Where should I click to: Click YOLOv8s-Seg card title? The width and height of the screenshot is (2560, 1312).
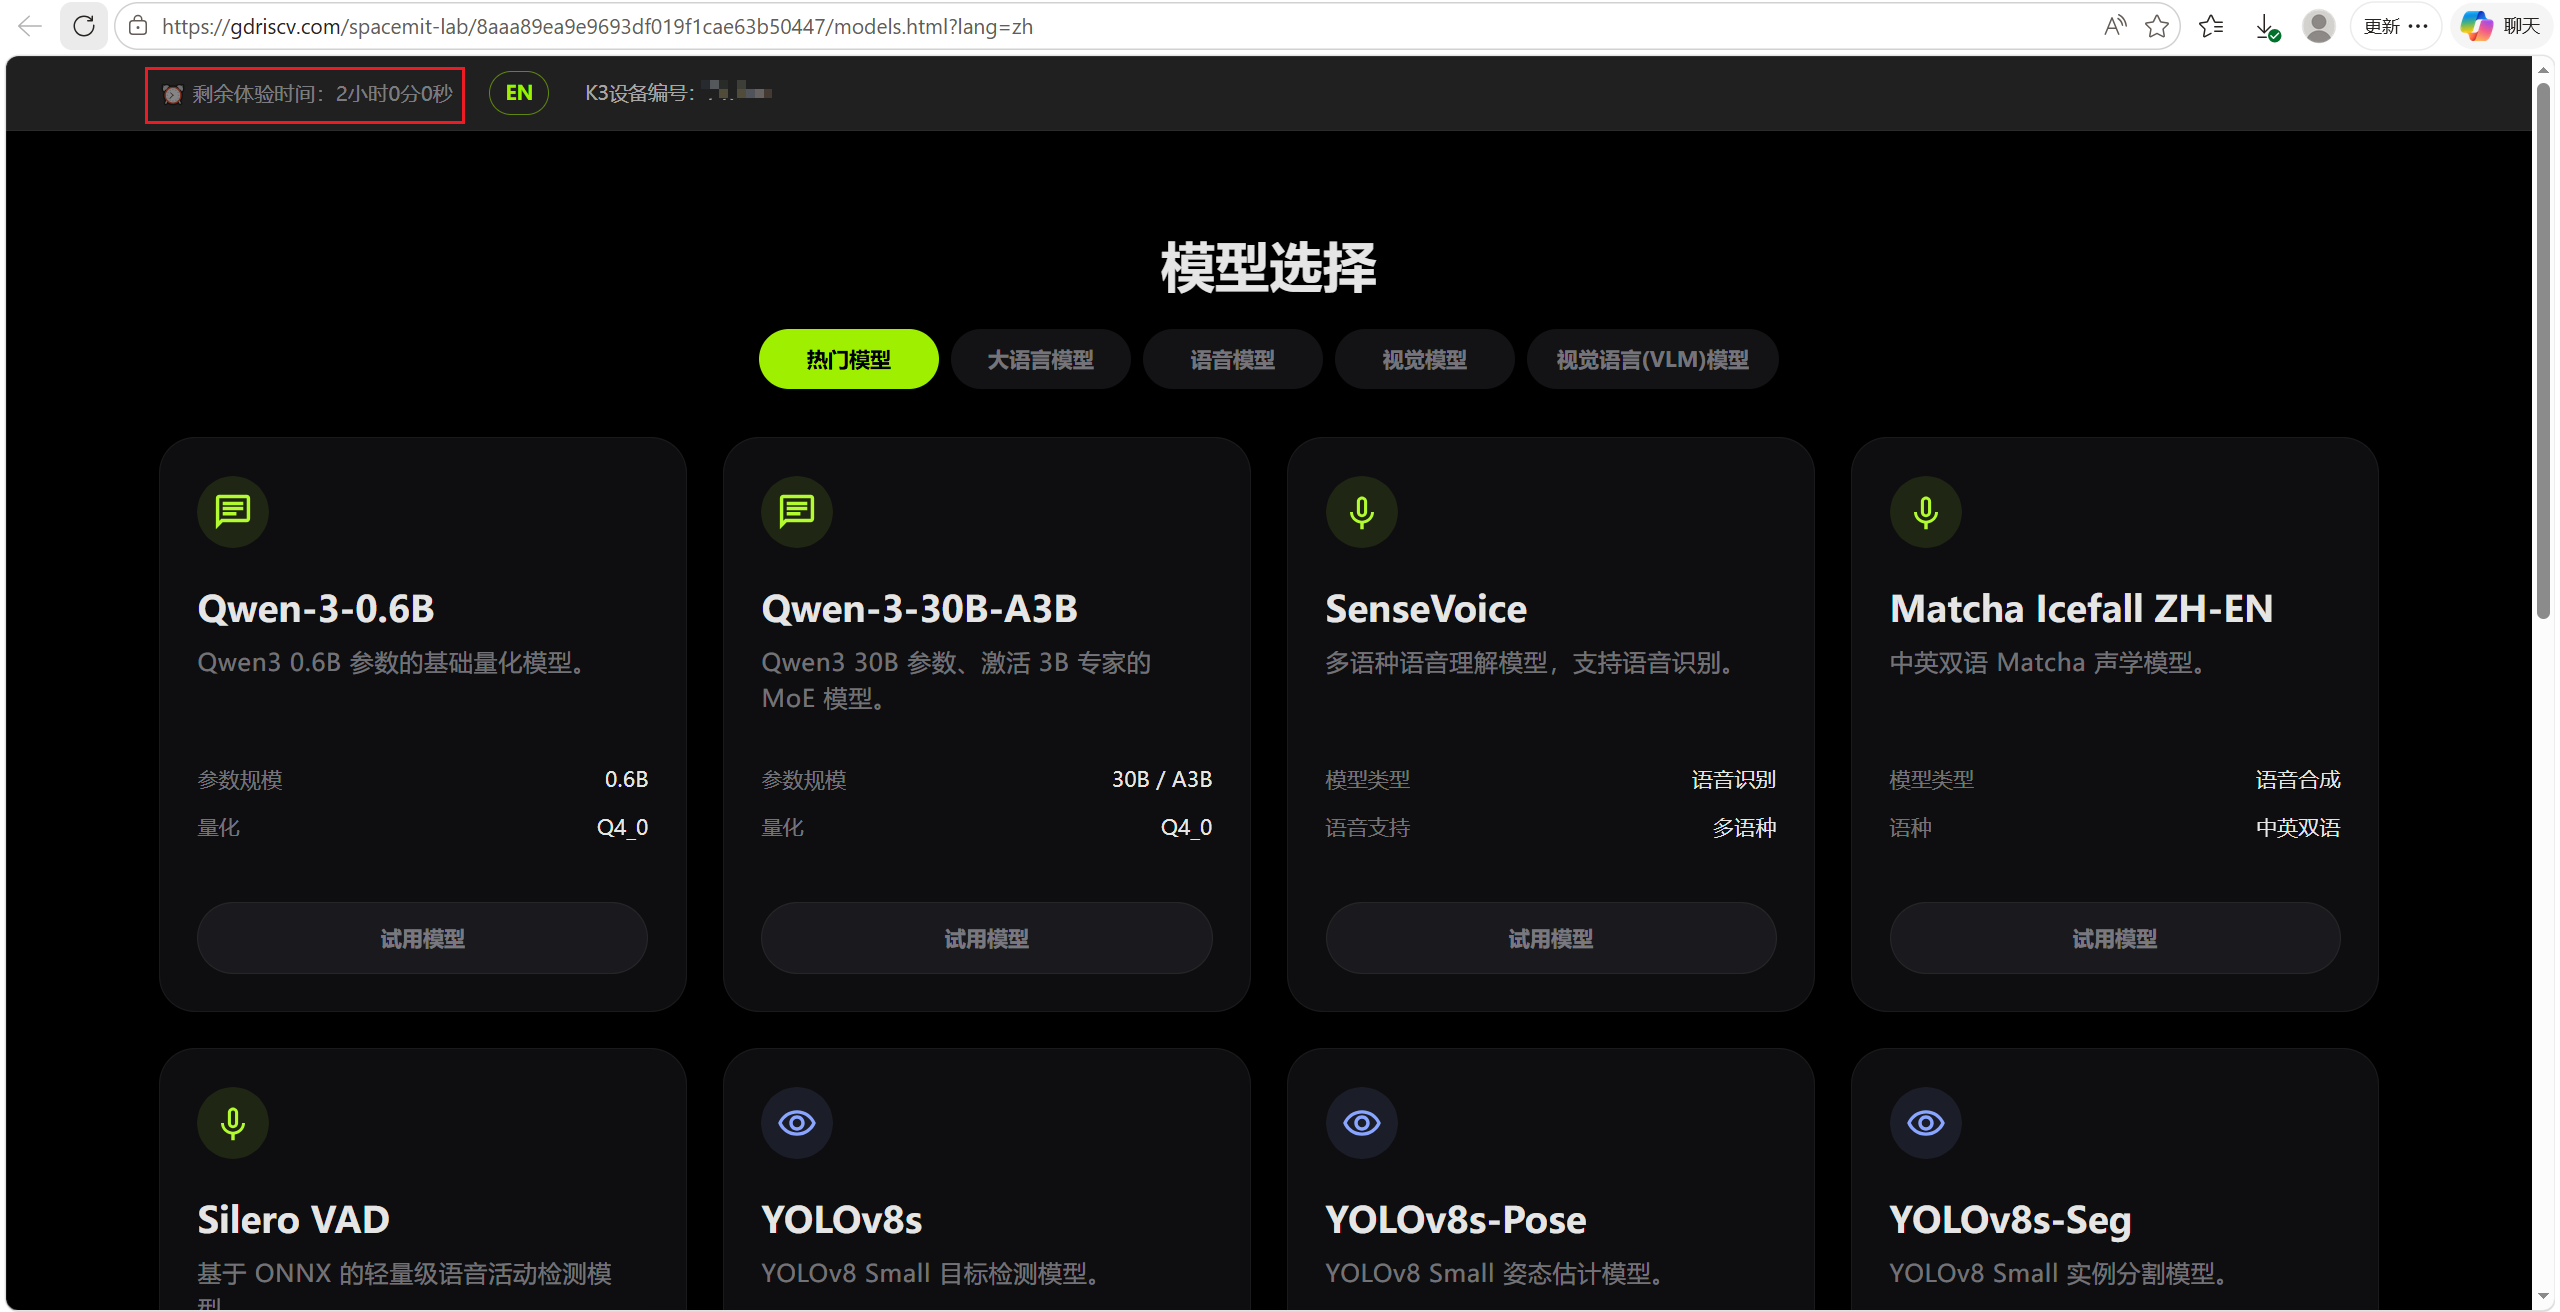2011,1220
